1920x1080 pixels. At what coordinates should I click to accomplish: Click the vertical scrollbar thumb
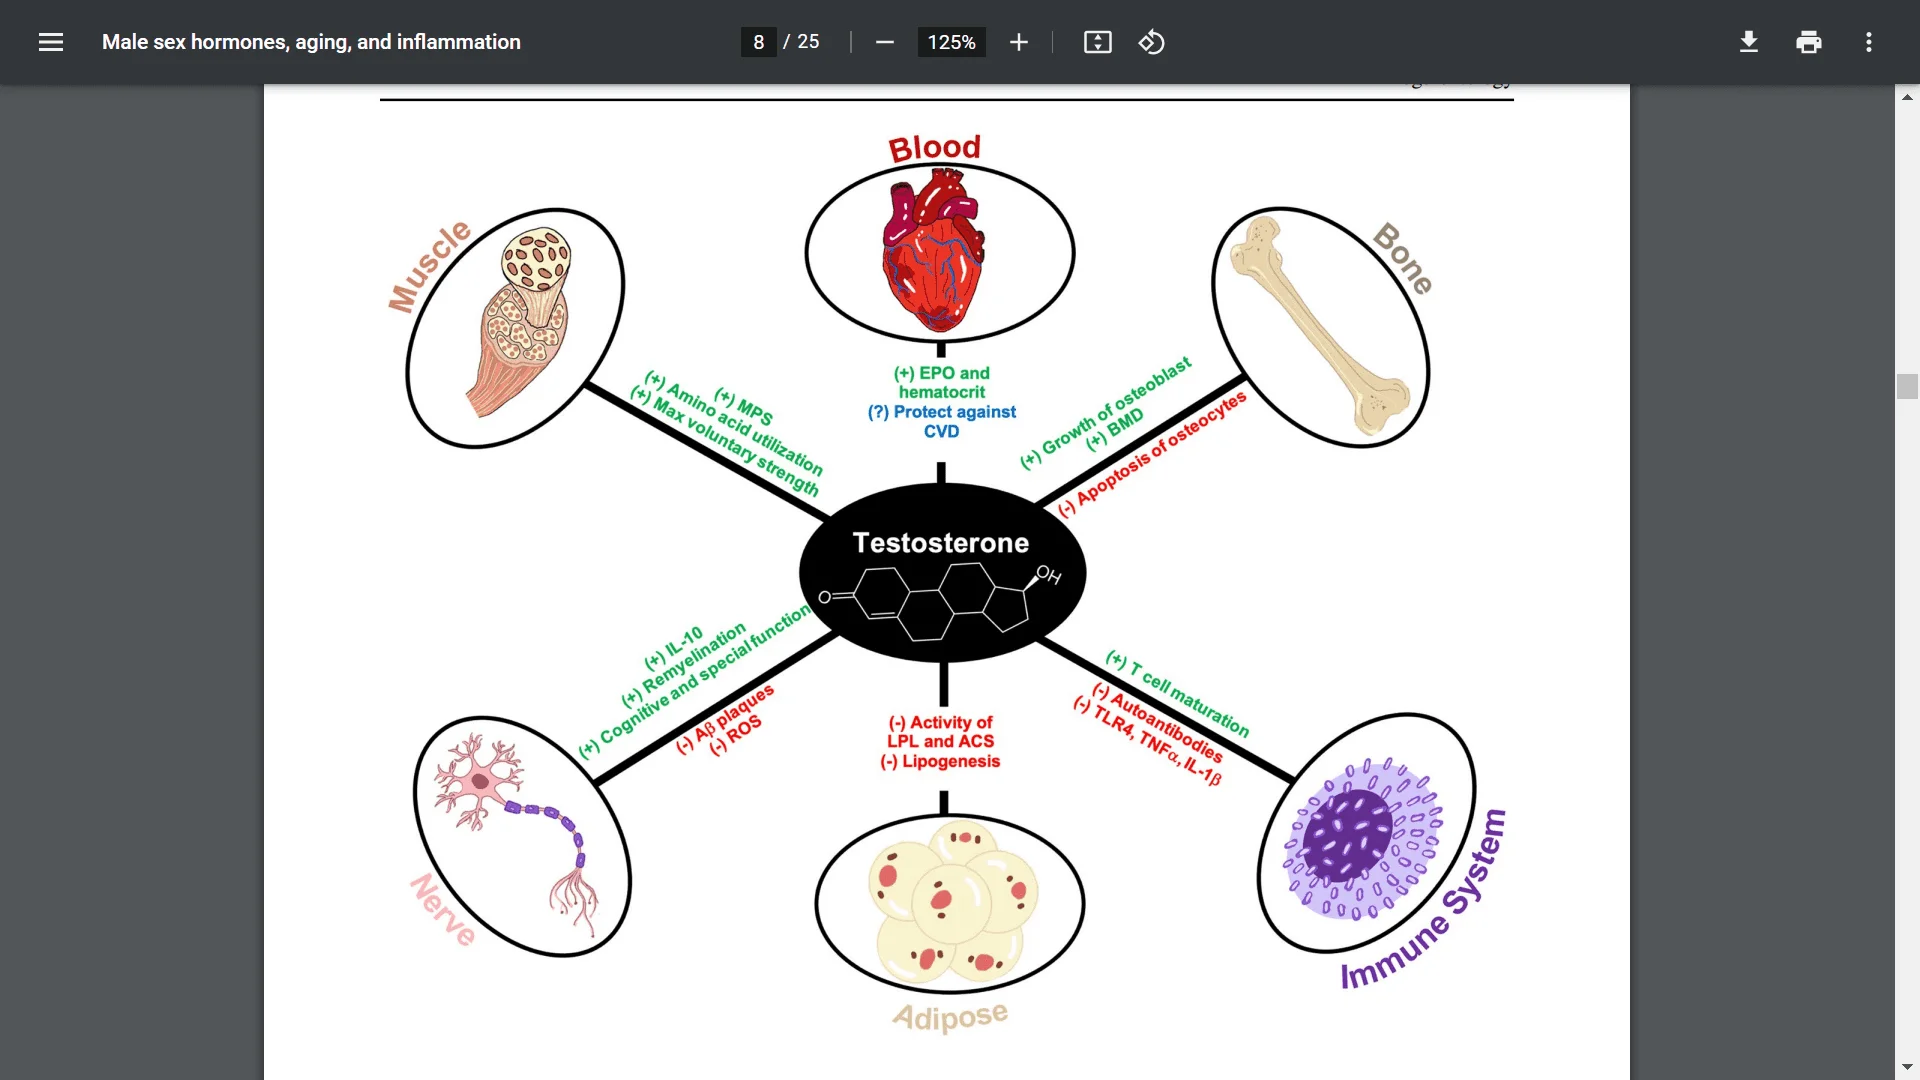1907,386
